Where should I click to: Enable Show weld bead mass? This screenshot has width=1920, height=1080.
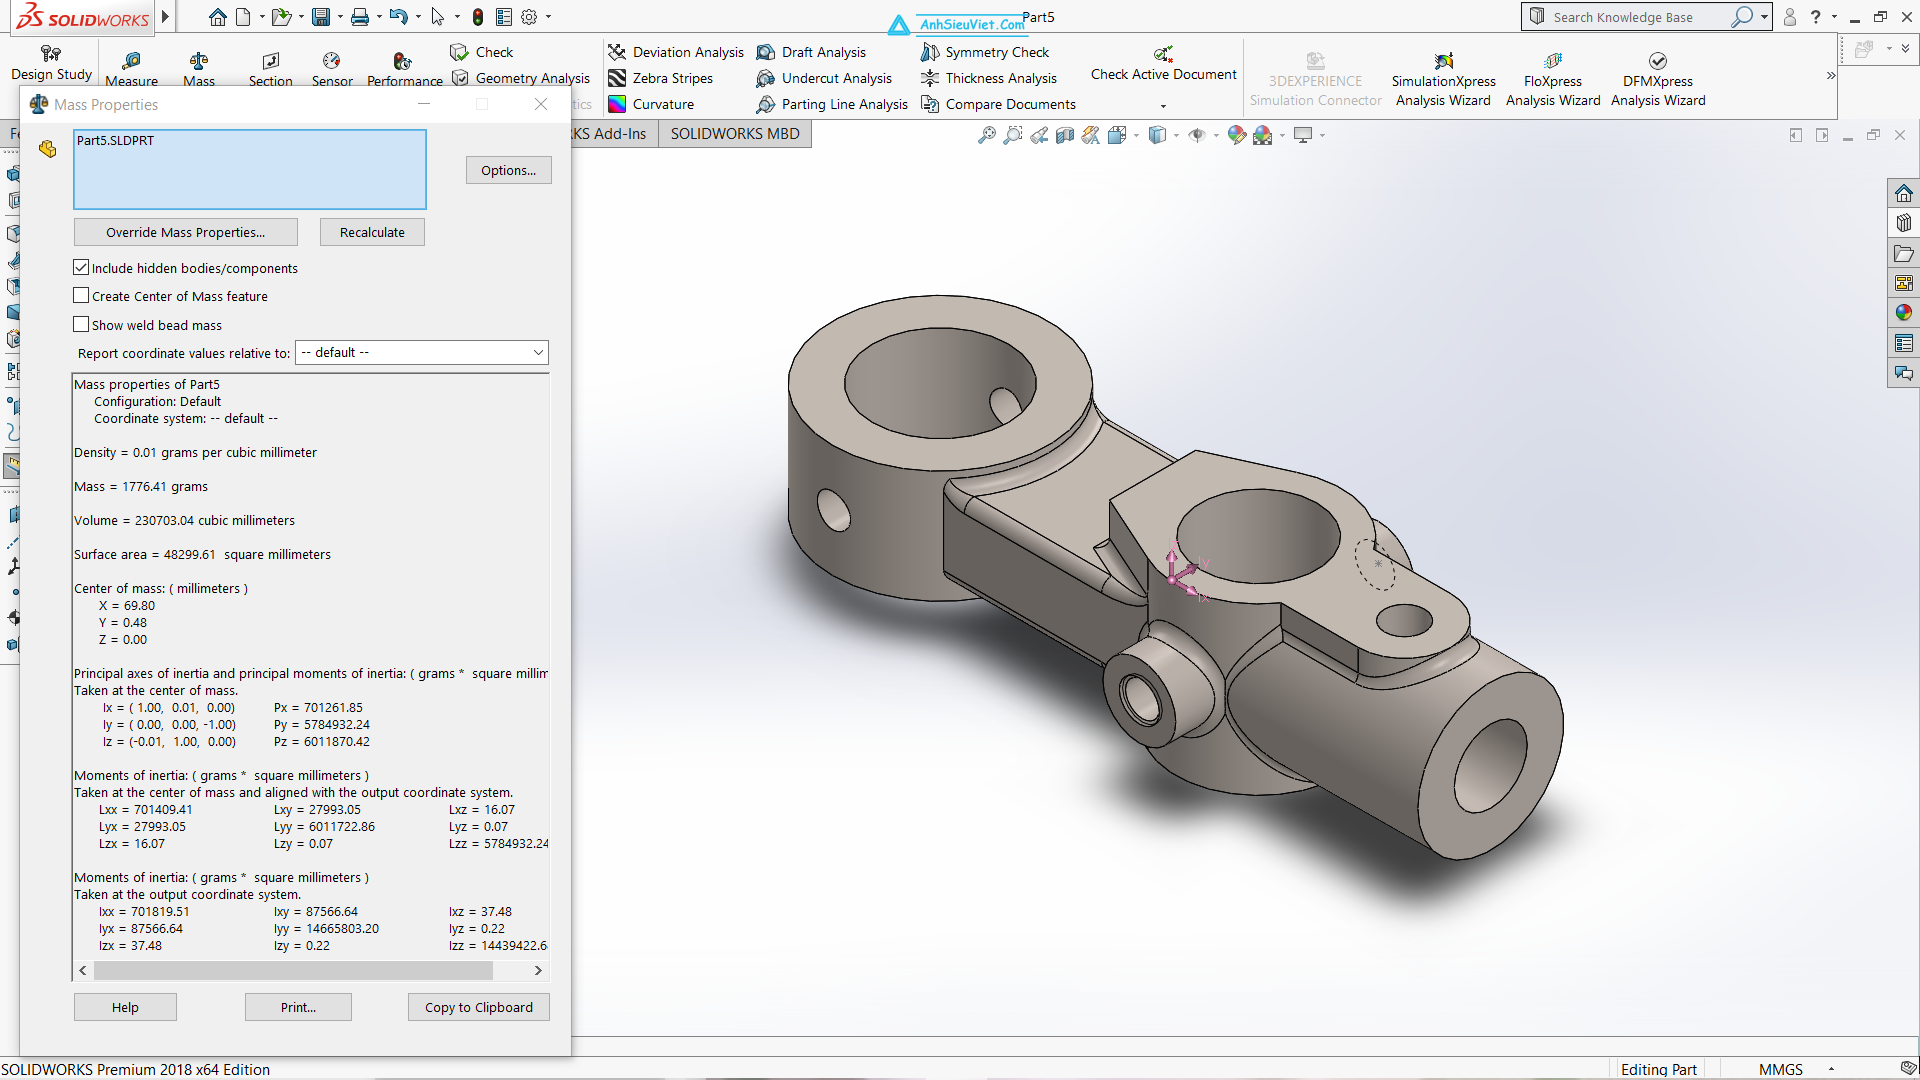(x=81, y=324)
